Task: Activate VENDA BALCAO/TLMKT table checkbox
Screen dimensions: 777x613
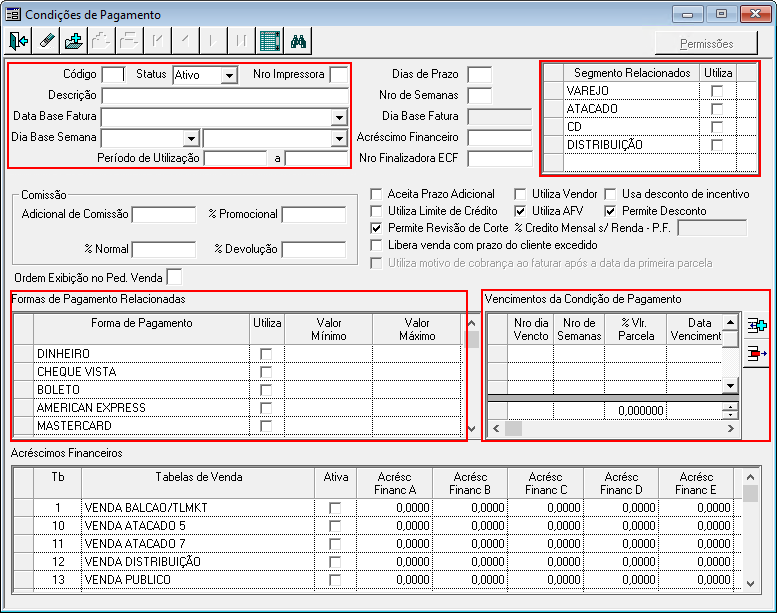Action: click(335, 508)
